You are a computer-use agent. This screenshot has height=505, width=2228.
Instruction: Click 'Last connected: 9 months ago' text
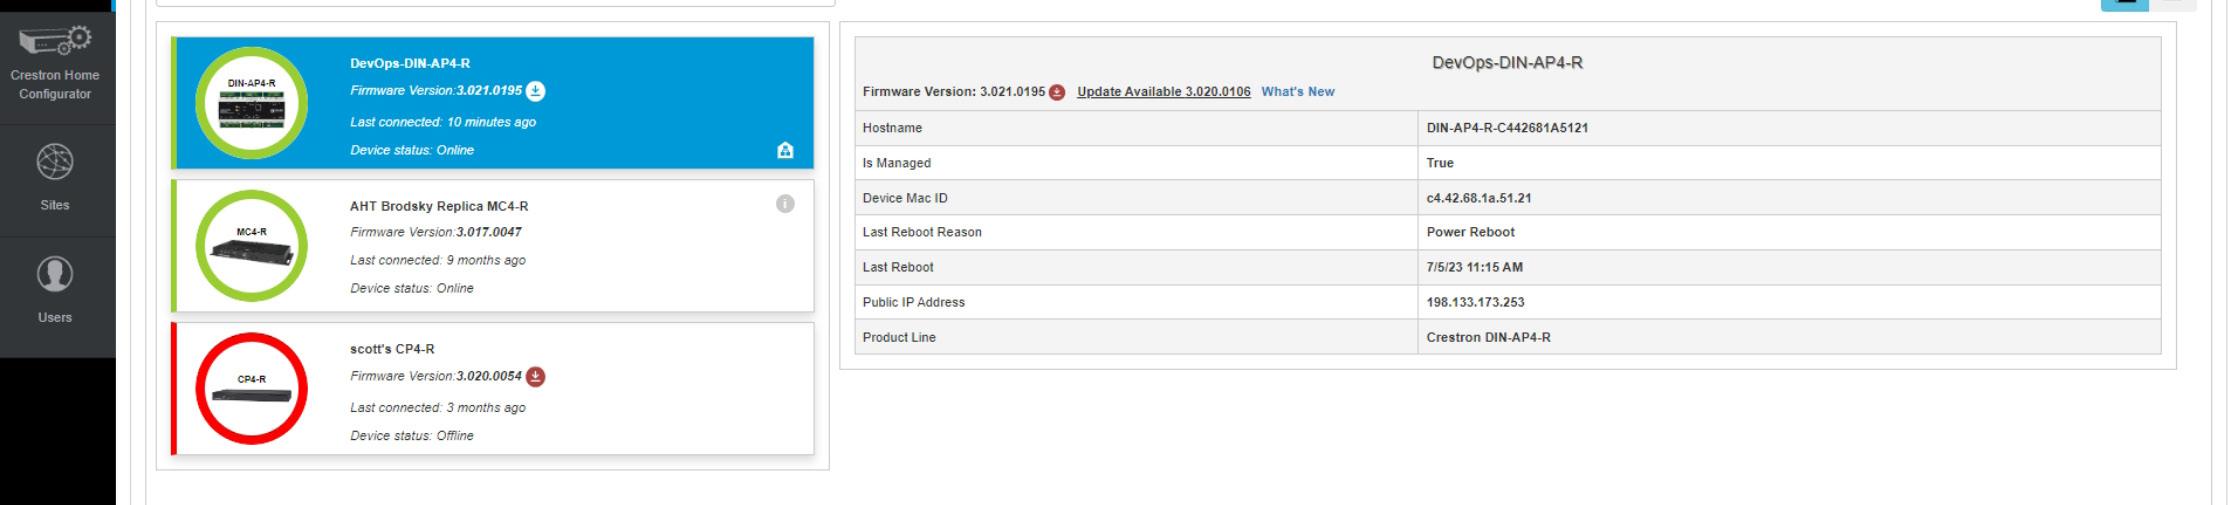coord(437,260)
